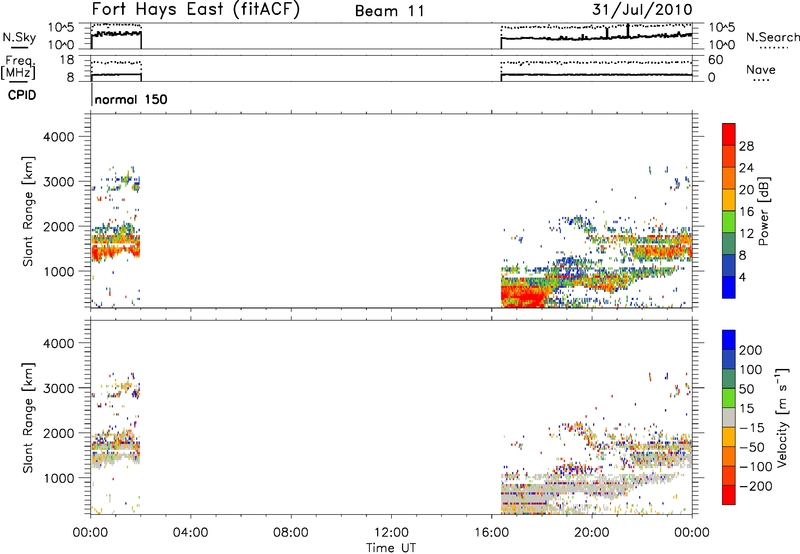Click the '4000' tick in the power panel
Viewport: 800px width, 554px height.
coord(59,137)
